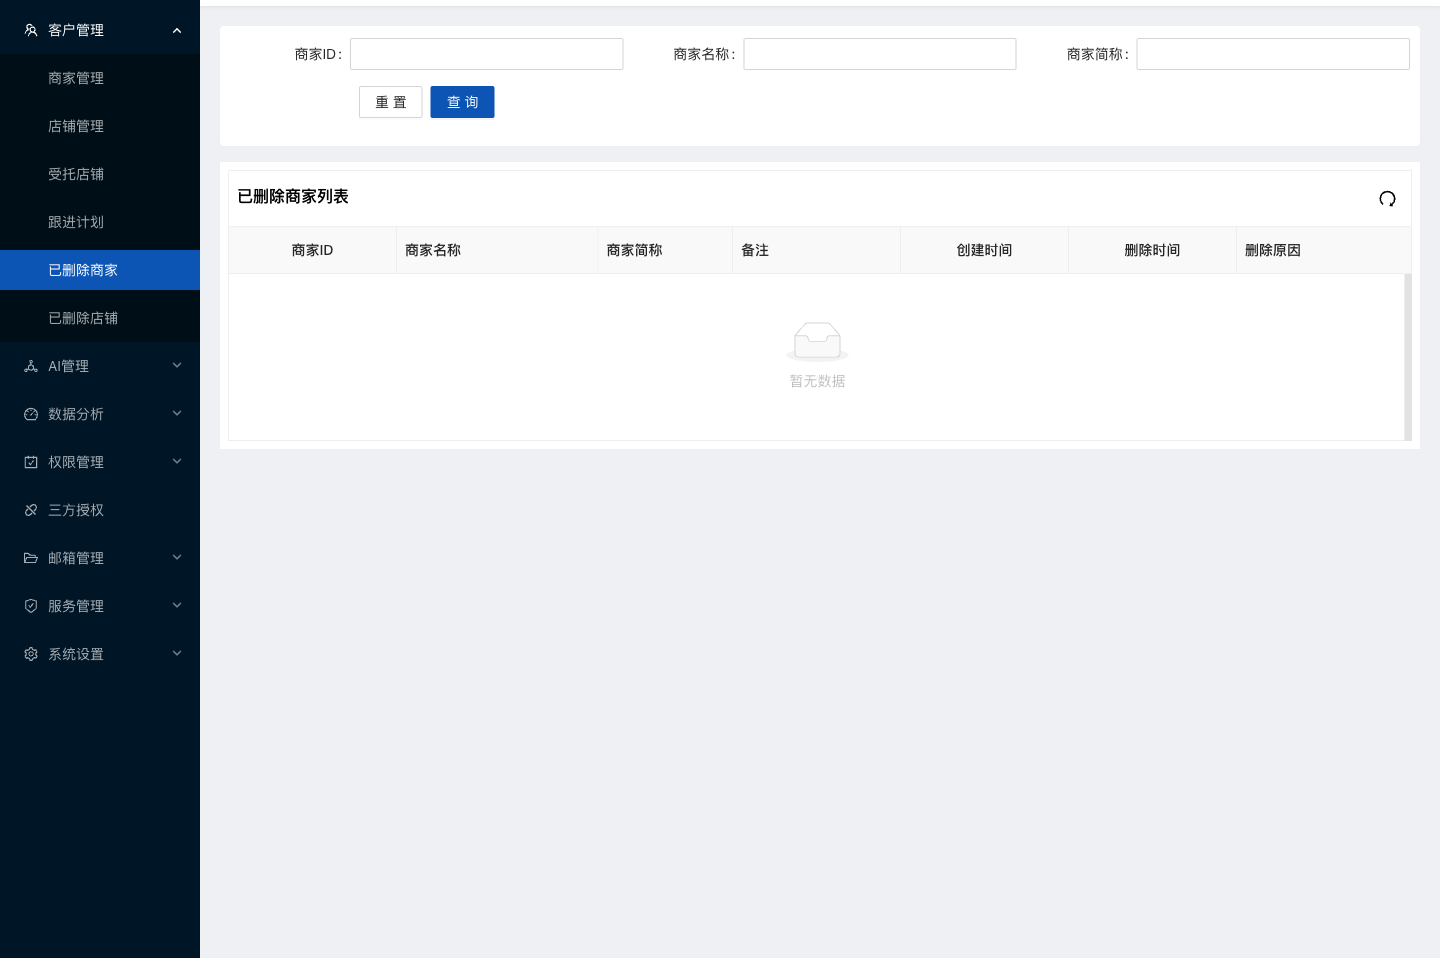Viewport: 1440px width, 958px height.
Task: Click the 备注 column header
Action: pos(816,250)
